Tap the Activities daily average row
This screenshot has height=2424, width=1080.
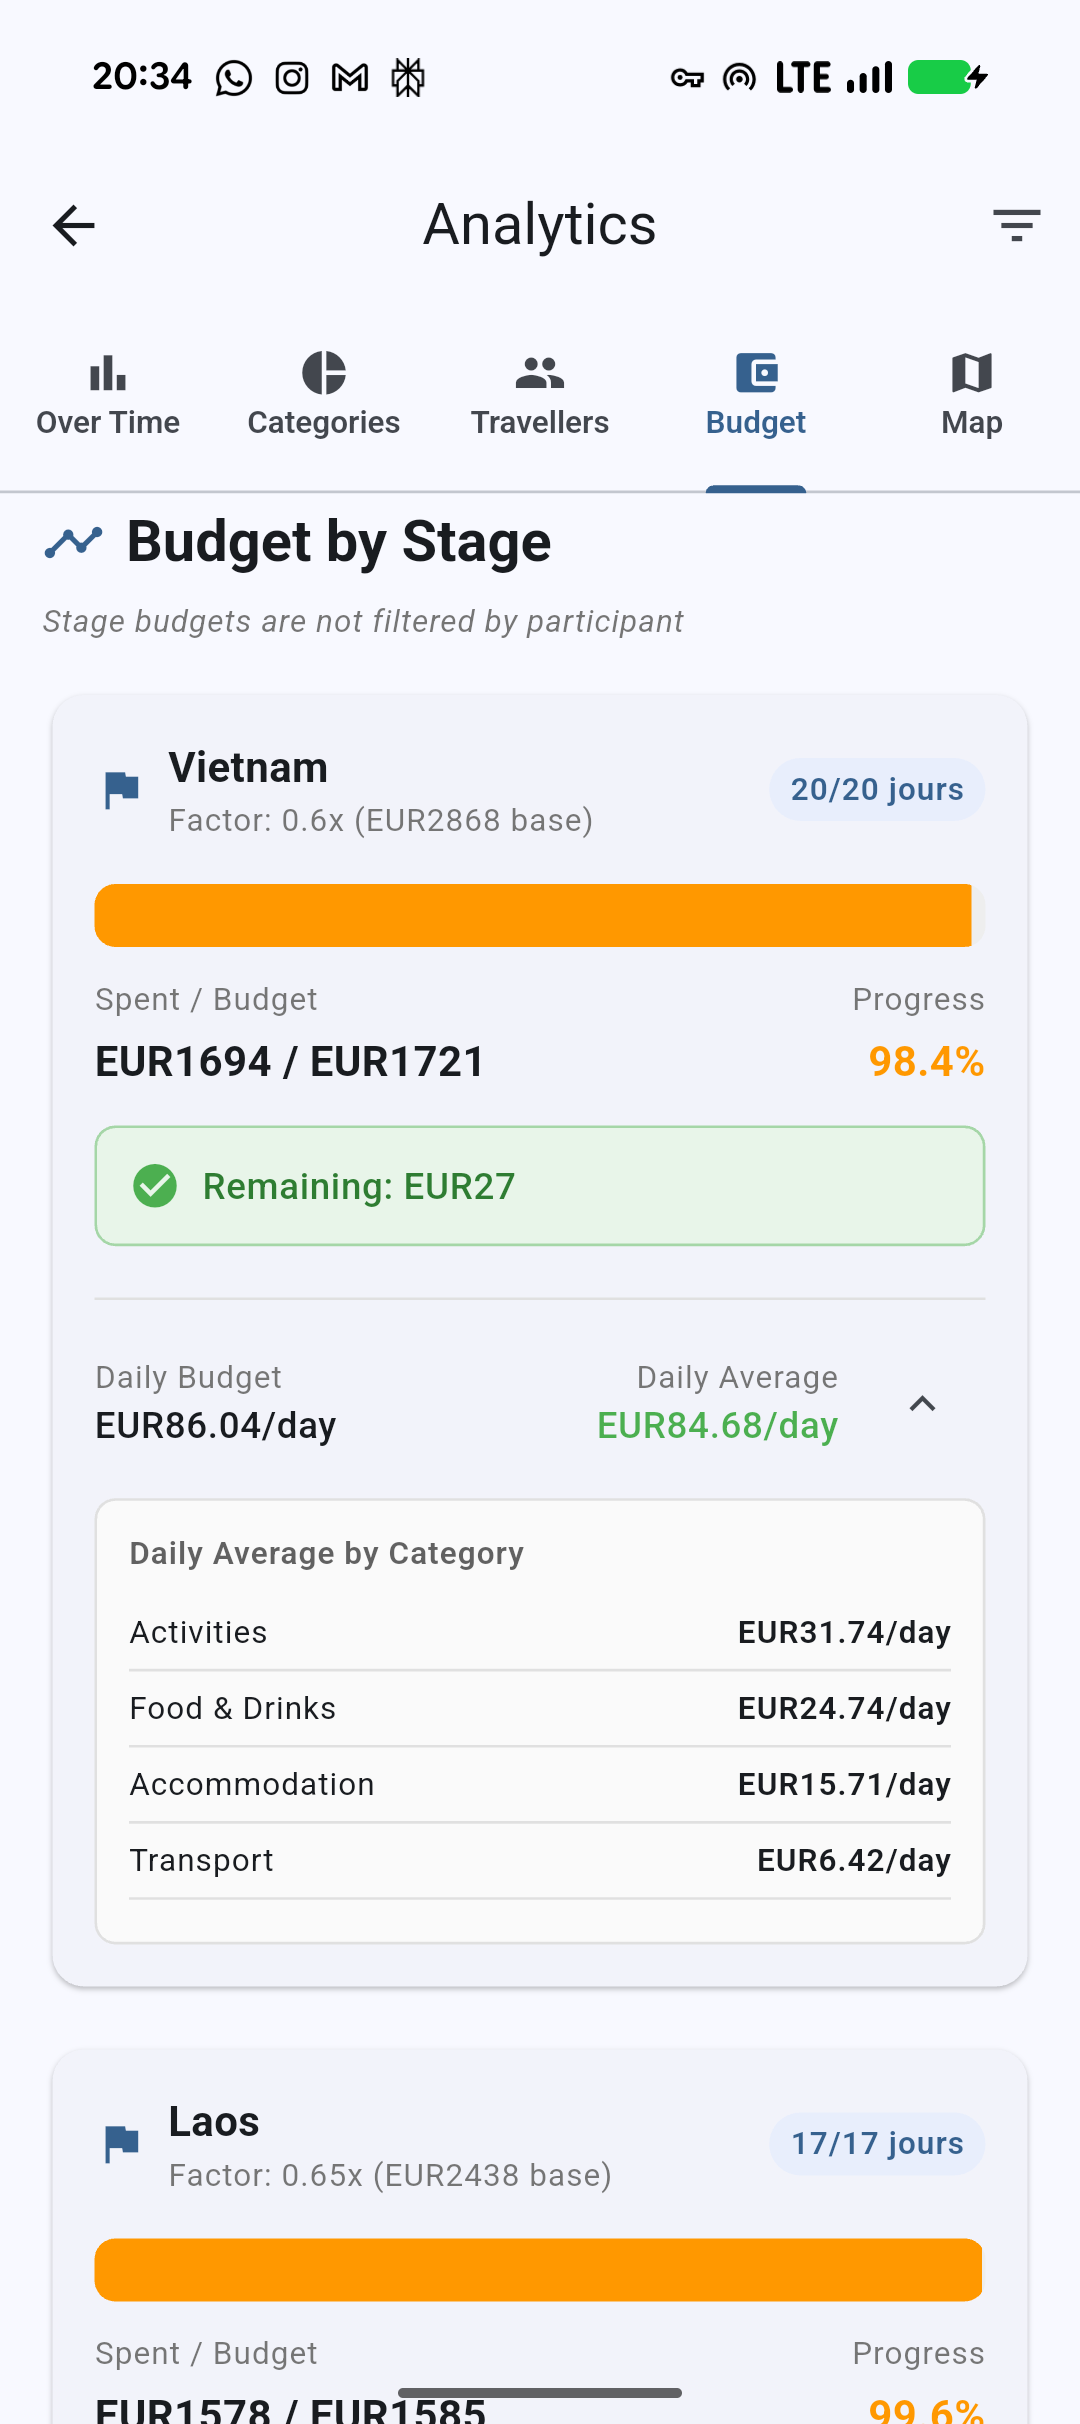click(x=540, y=1632)
